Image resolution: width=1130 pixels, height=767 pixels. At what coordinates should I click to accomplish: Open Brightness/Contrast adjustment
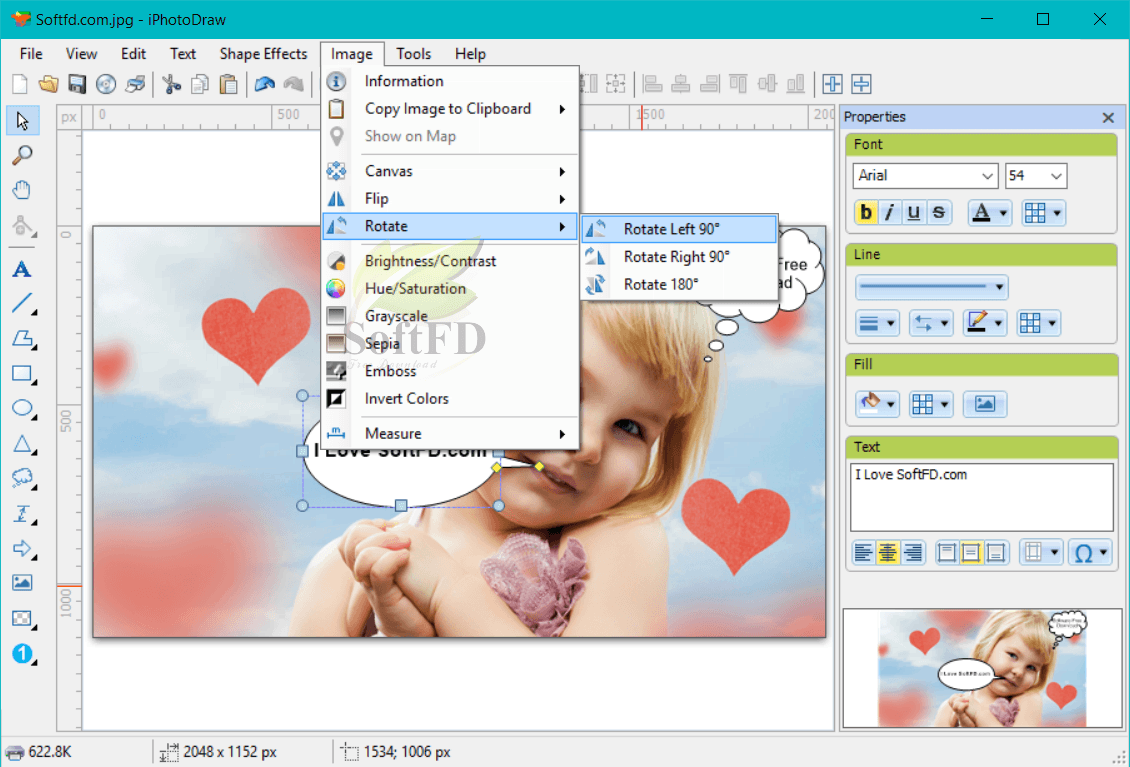[450, 261]
